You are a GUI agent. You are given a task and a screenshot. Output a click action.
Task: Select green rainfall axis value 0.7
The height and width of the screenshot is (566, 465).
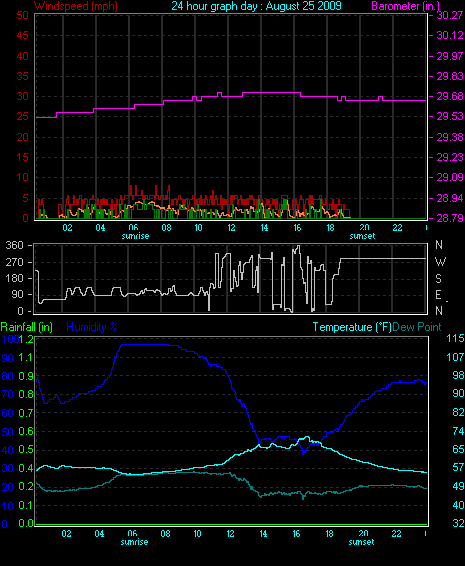(26, 413)
